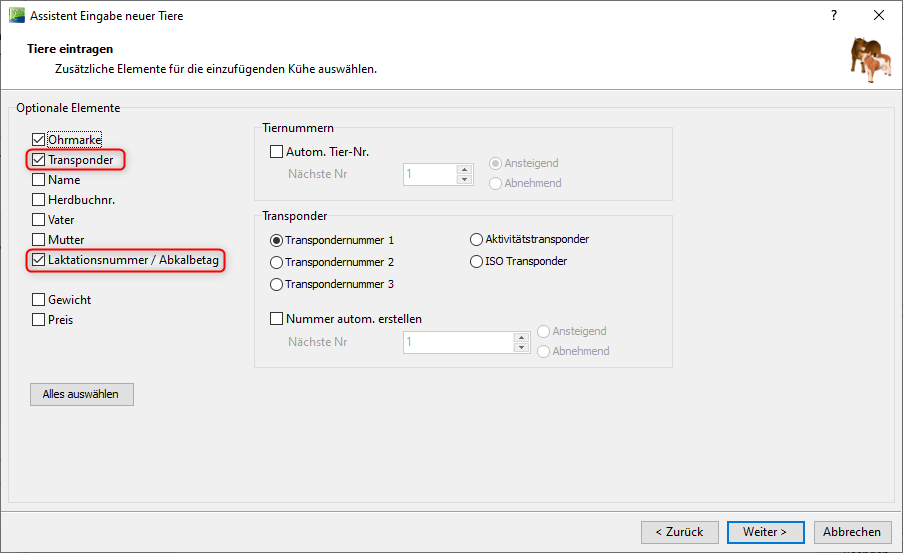The image size is (903, 553).
Task: Uncheck the Transponder checkbox
Action: coord(39,160)
